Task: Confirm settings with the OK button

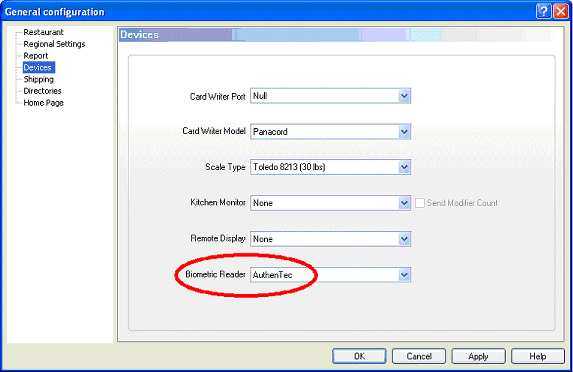Action: click(x=359, y=356)
